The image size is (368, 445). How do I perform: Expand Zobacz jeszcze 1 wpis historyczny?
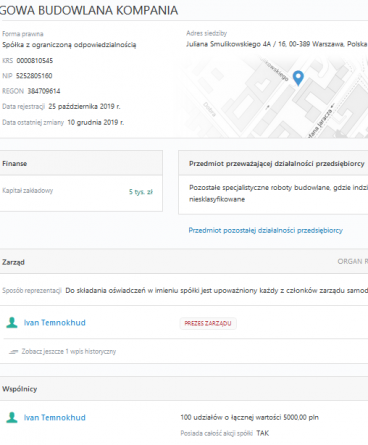(69, 351)
